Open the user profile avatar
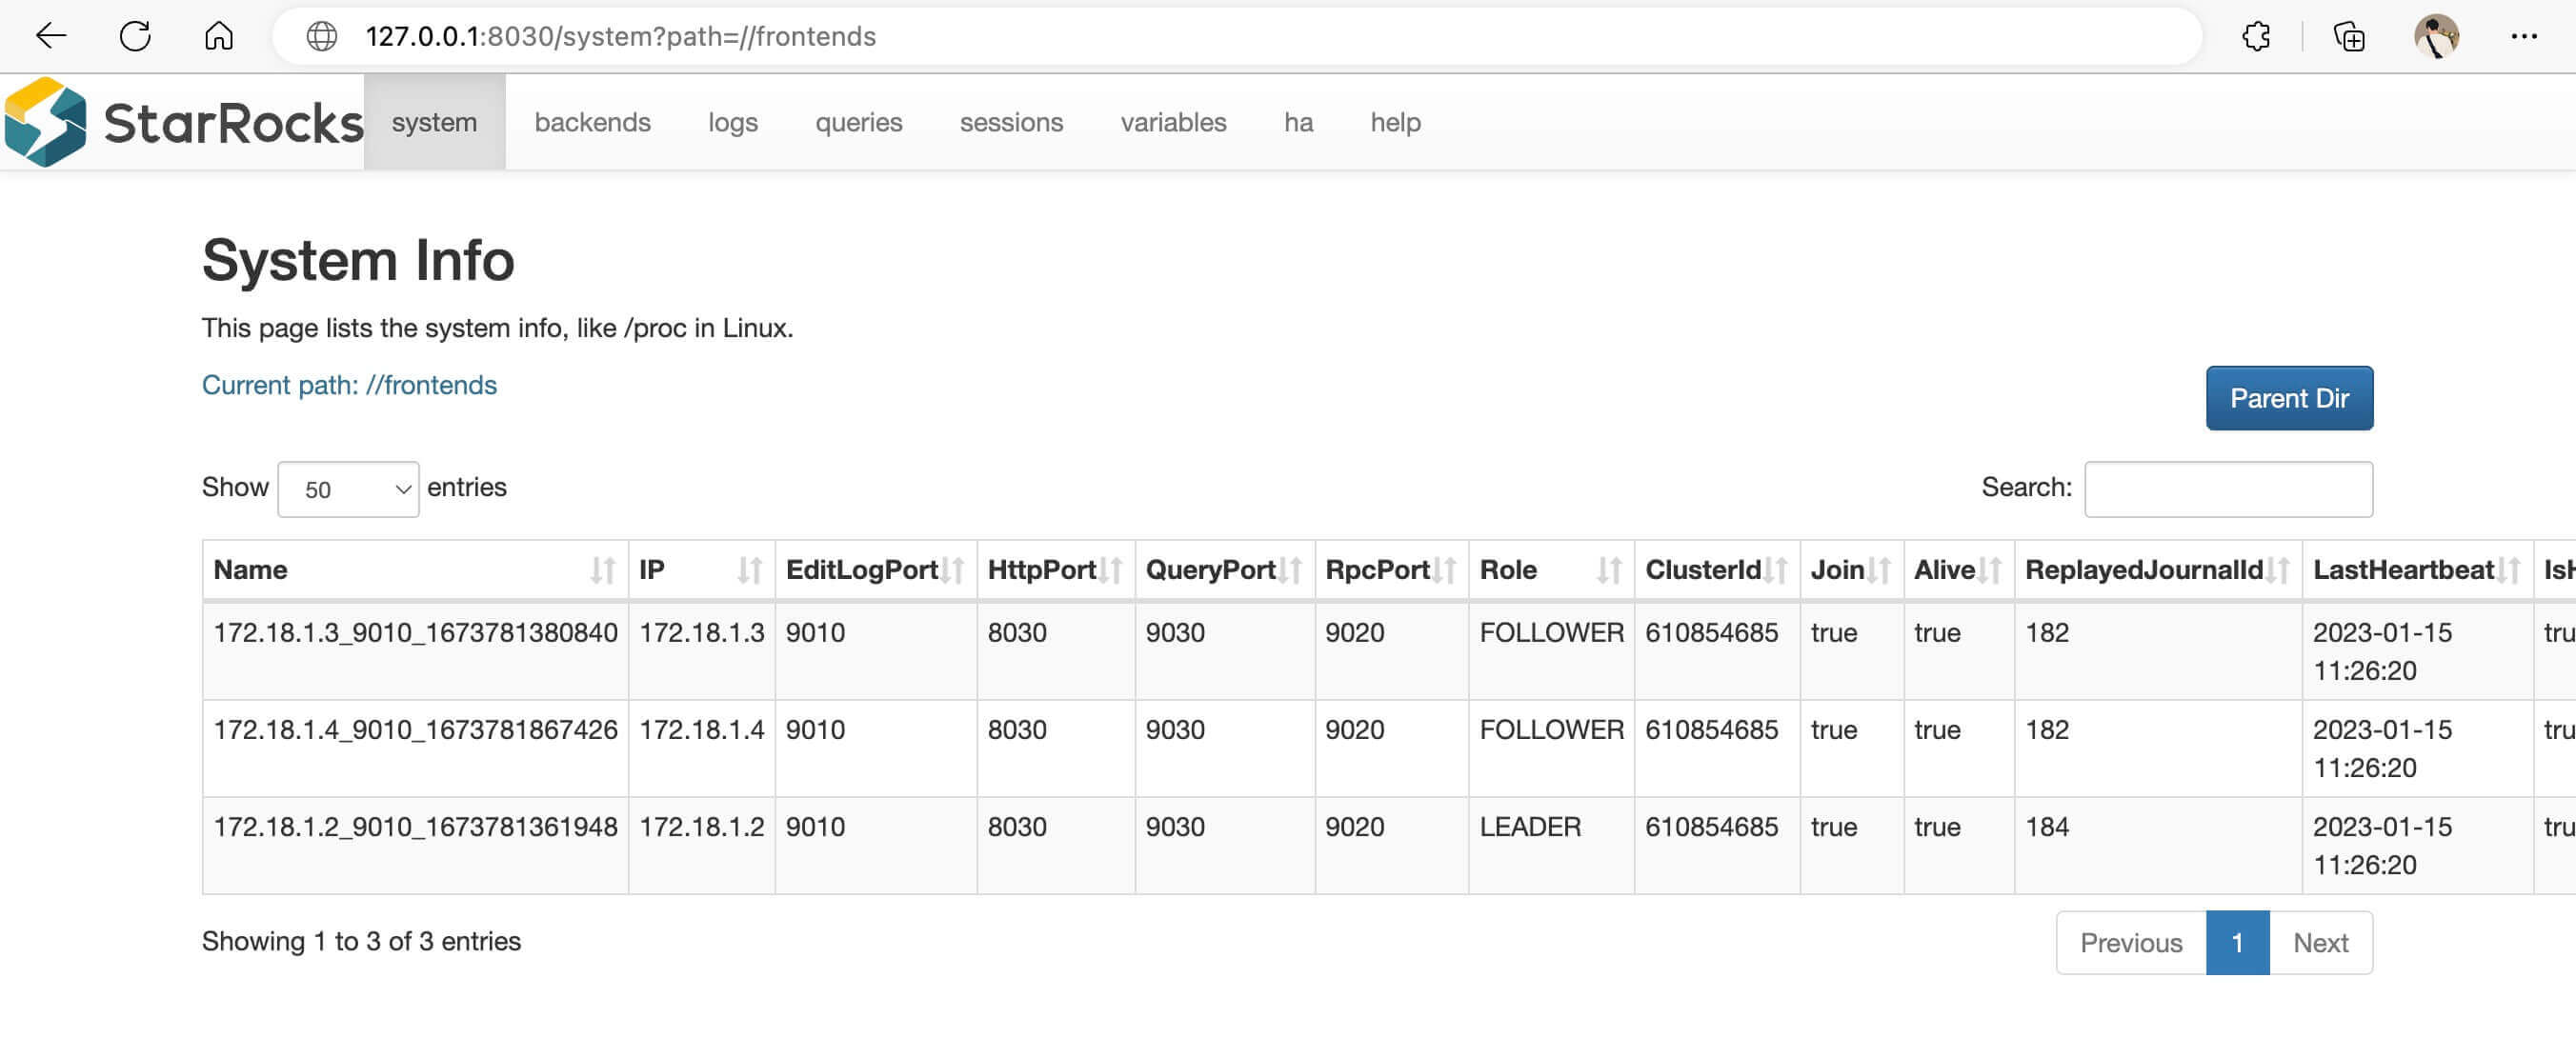2576x1038 pixels. 2436,36
